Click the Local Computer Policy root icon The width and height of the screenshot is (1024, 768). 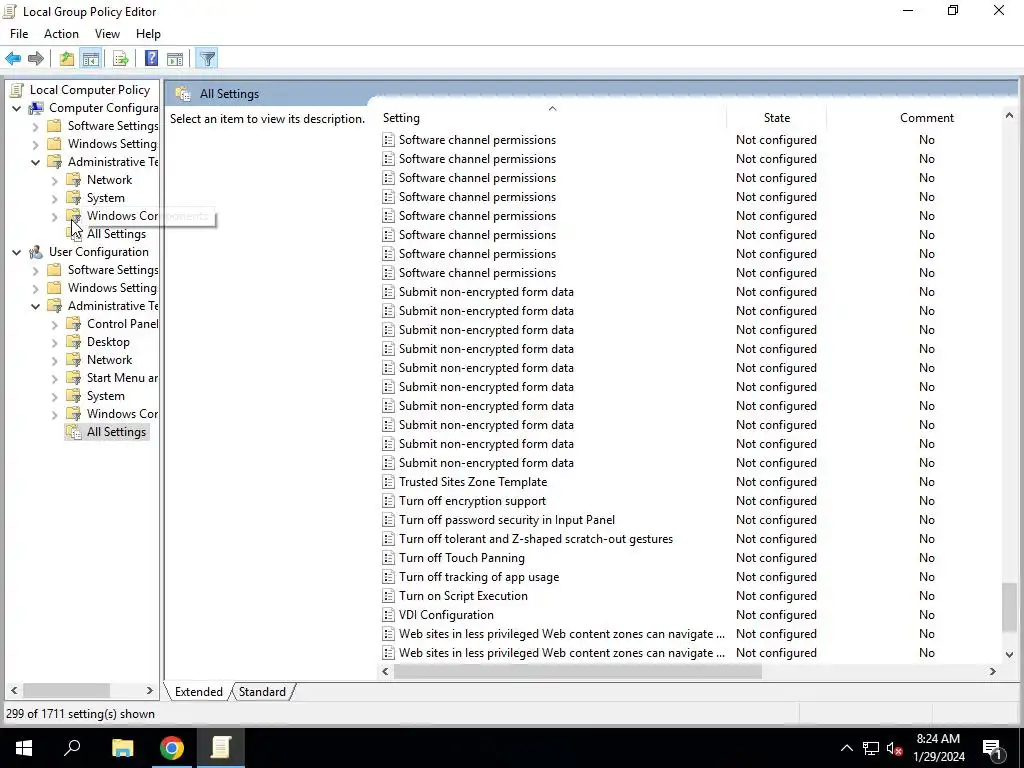click(x=17, y=90)
